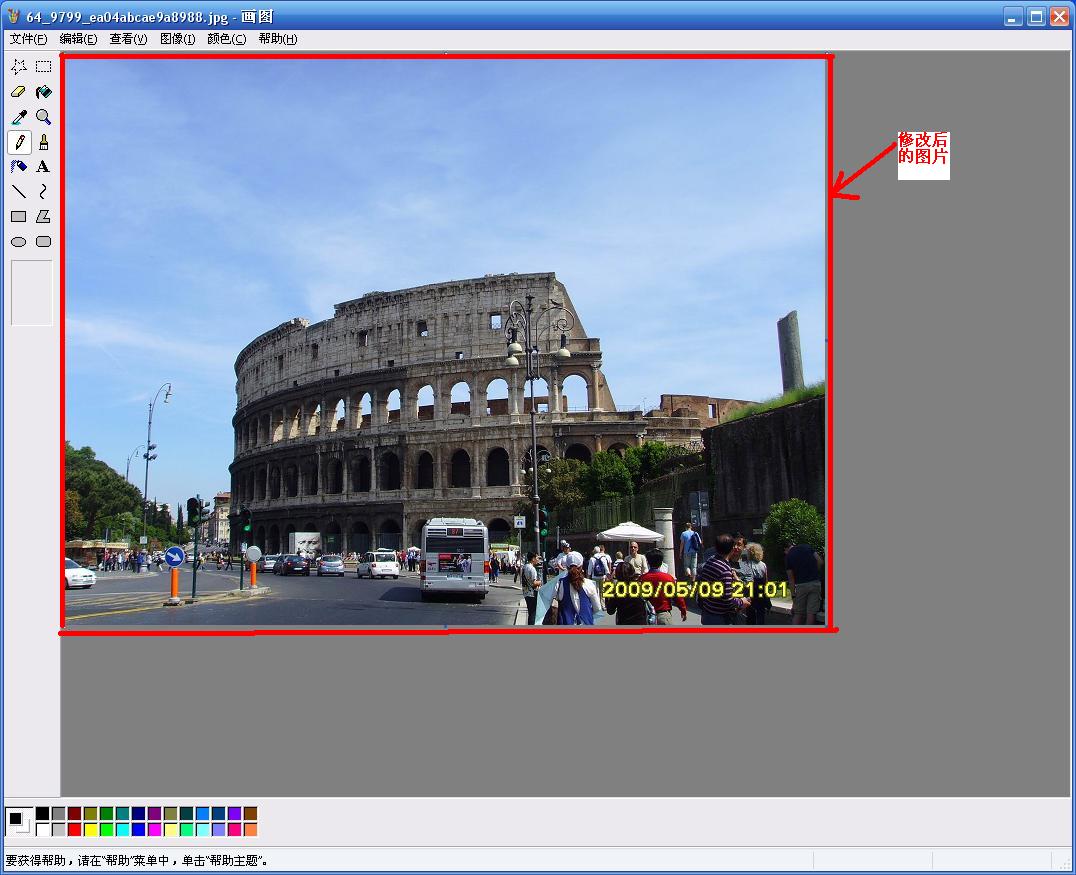Pick the Polygon shape tool
This screenshot has width=1076, height=875.
pos(43,216)
